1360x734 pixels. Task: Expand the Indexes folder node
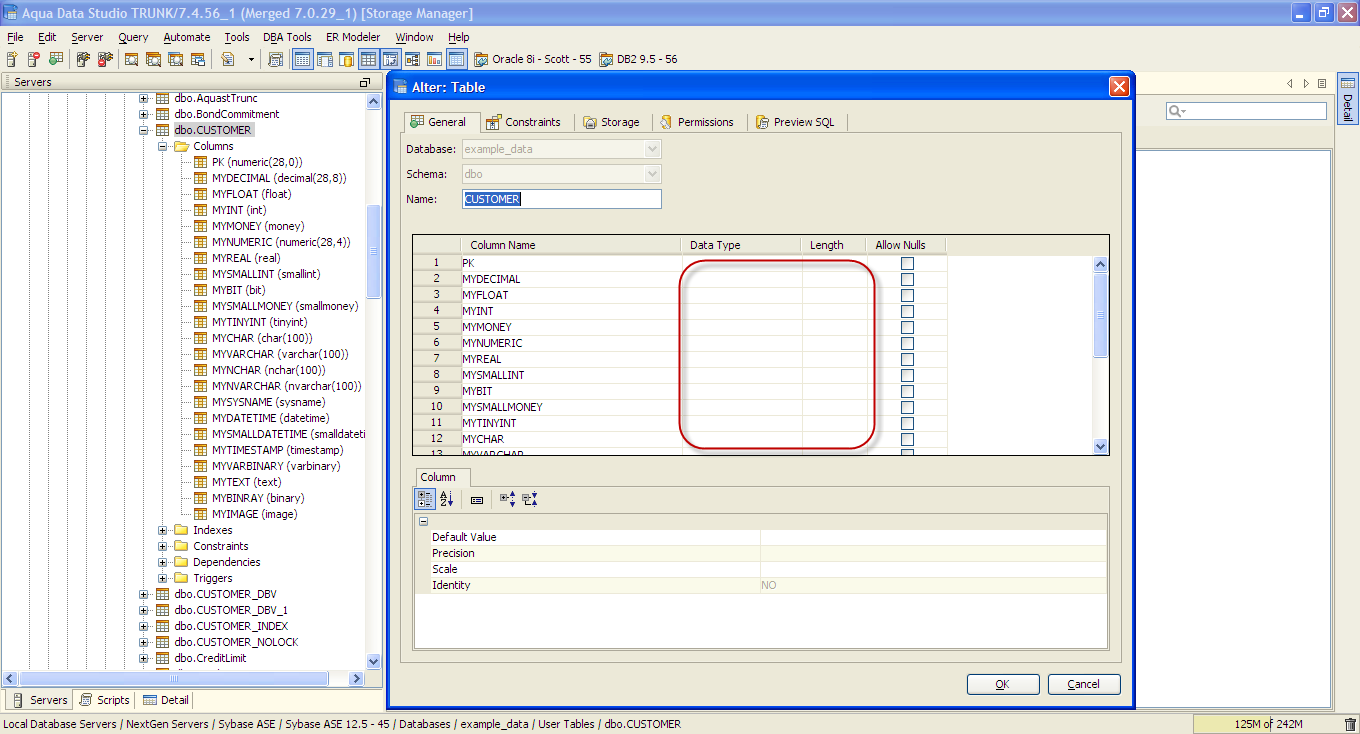click(x=163, y=530)
